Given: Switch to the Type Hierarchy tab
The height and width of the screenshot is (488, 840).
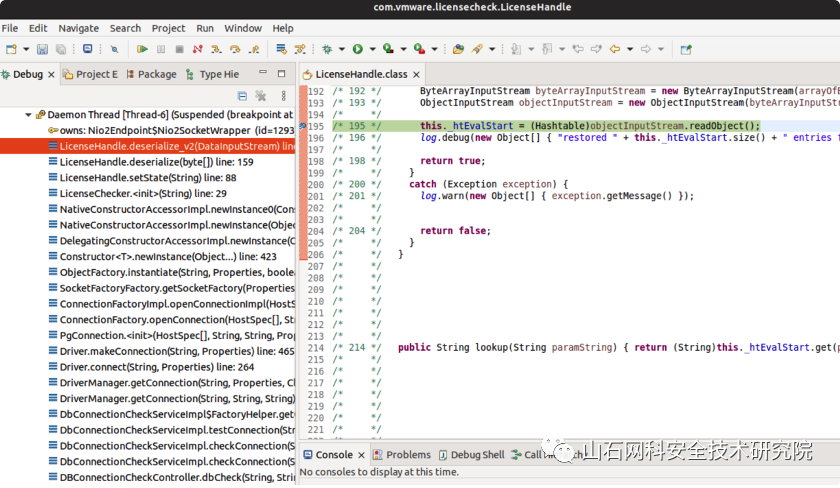Looking at the screenshot, I should pos(212,74).
